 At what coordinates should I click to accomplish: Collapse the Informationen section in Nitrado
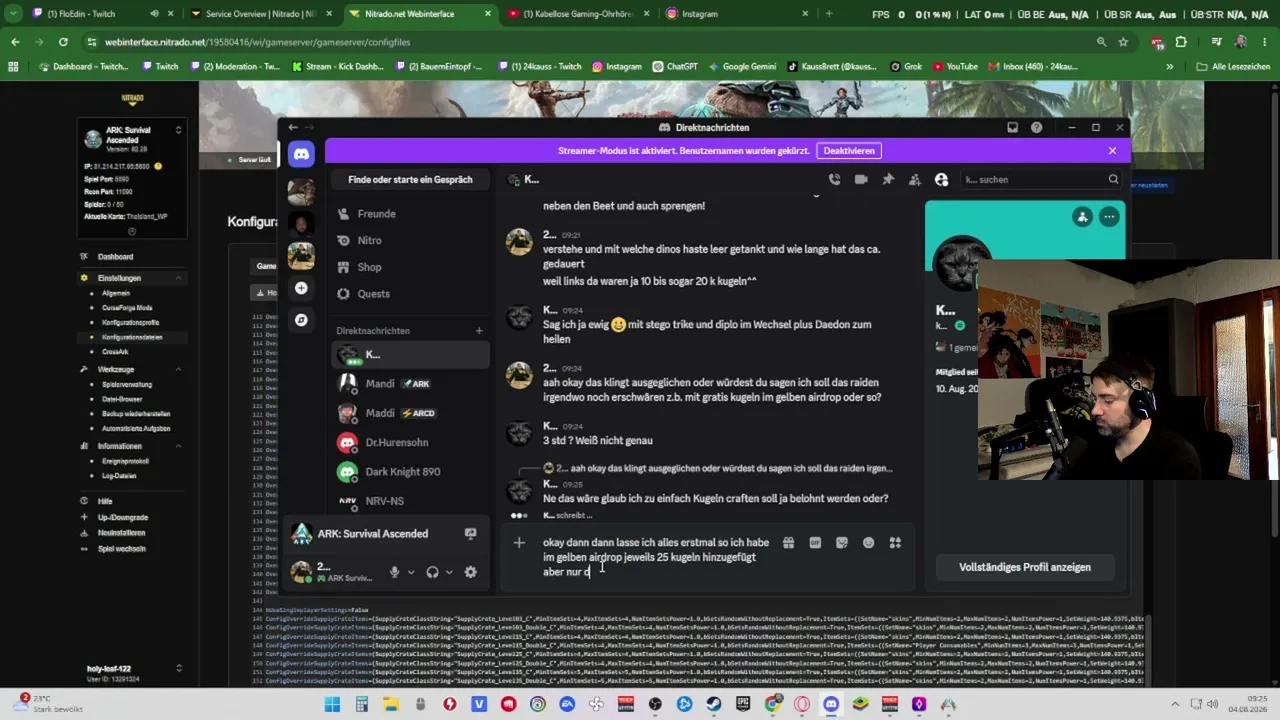click(x=179, y=446)
